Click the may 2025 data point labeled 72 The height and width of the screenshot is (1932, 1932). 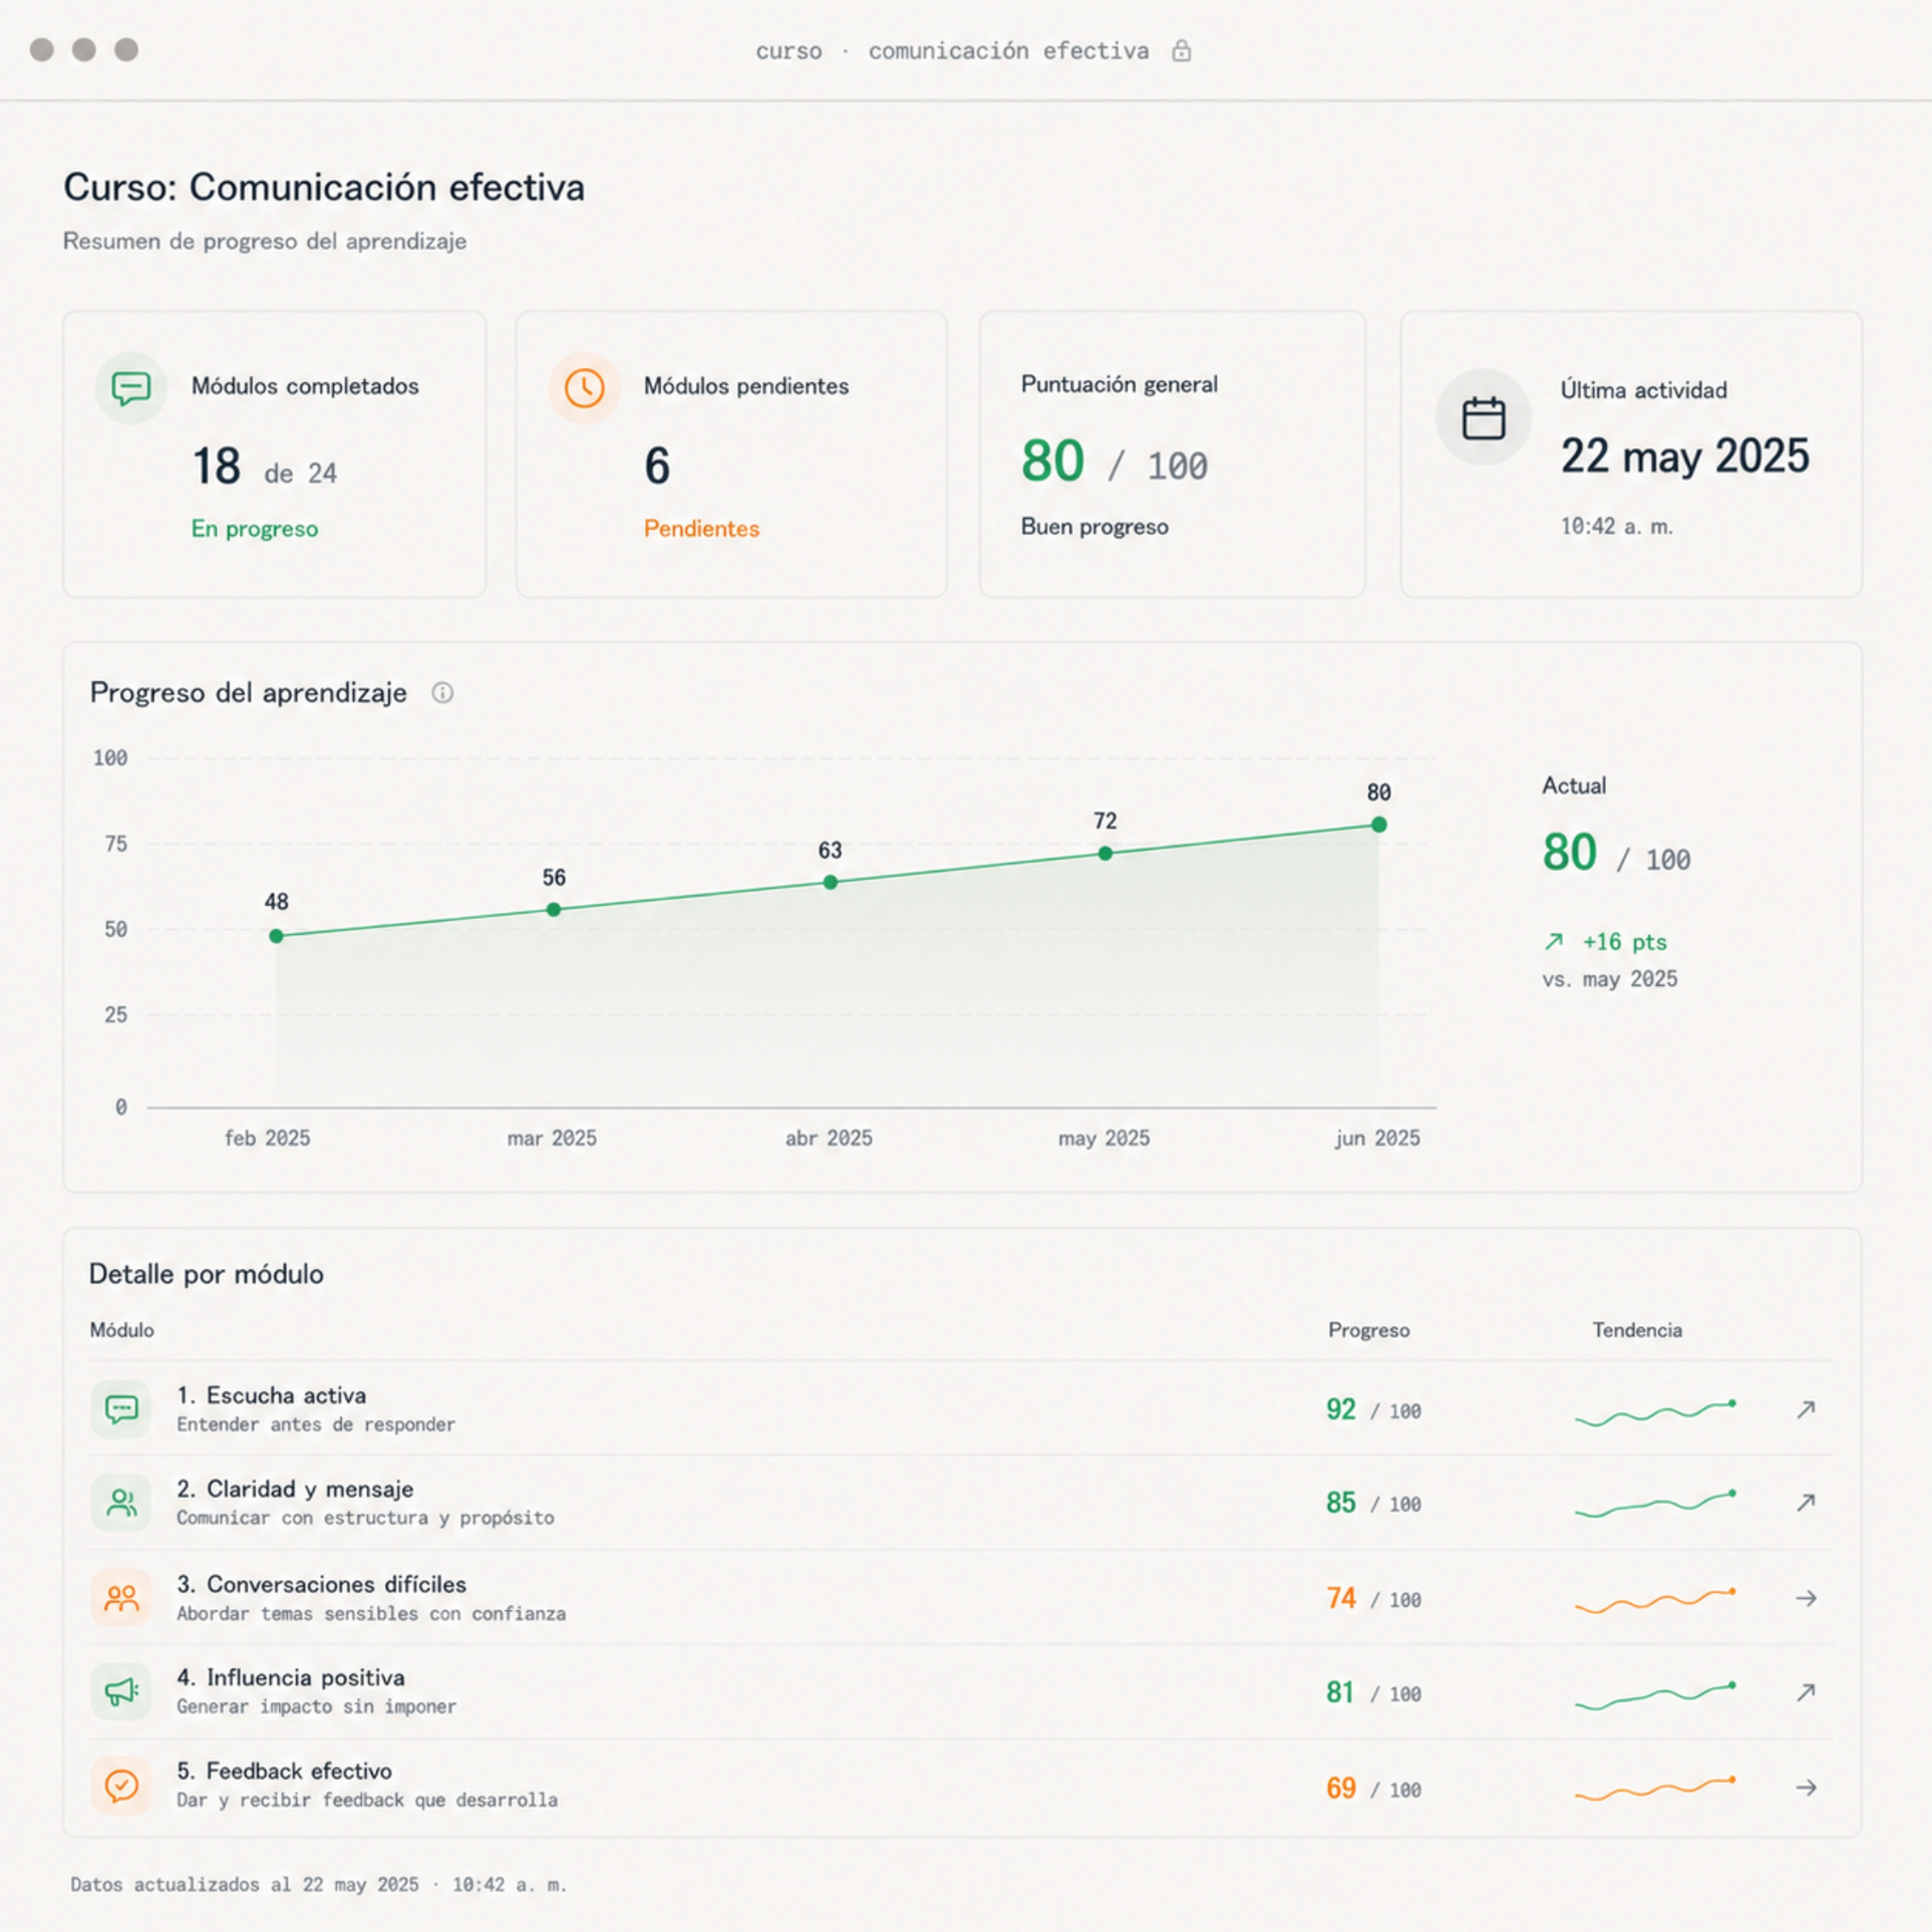(x=1105, y=853)
